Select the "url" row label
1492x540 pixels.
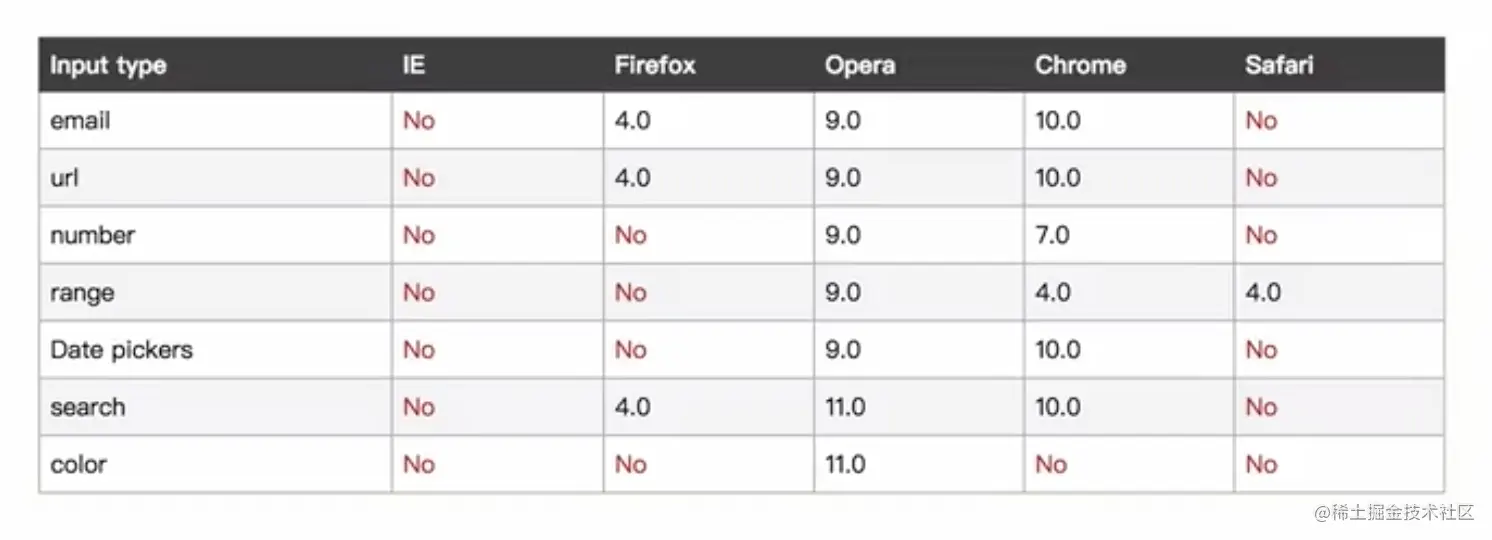(64, 178)
